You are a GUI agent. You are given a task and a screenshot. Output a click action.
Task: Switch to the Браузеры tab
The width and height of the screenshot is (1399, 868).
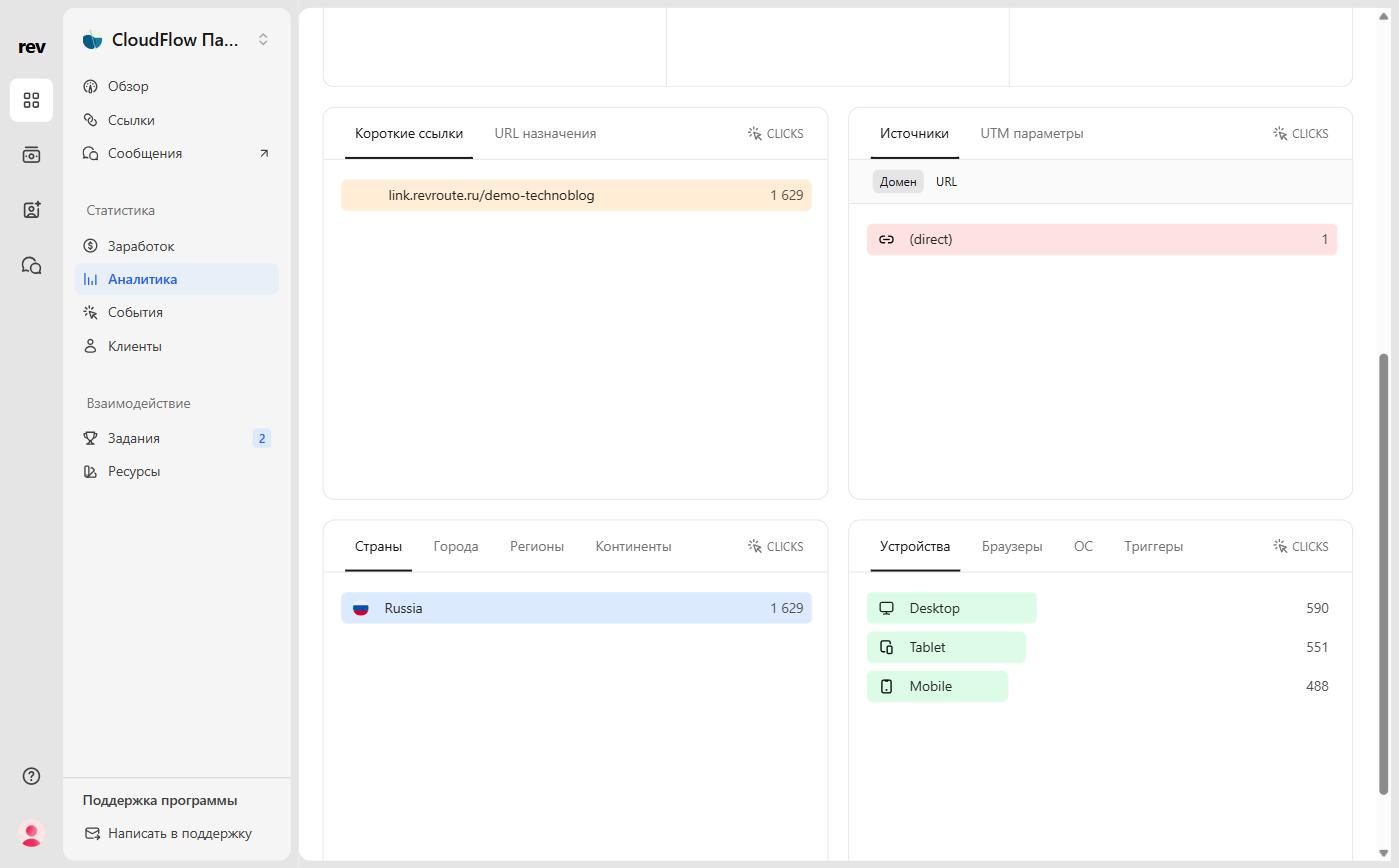coord(1012,546)
